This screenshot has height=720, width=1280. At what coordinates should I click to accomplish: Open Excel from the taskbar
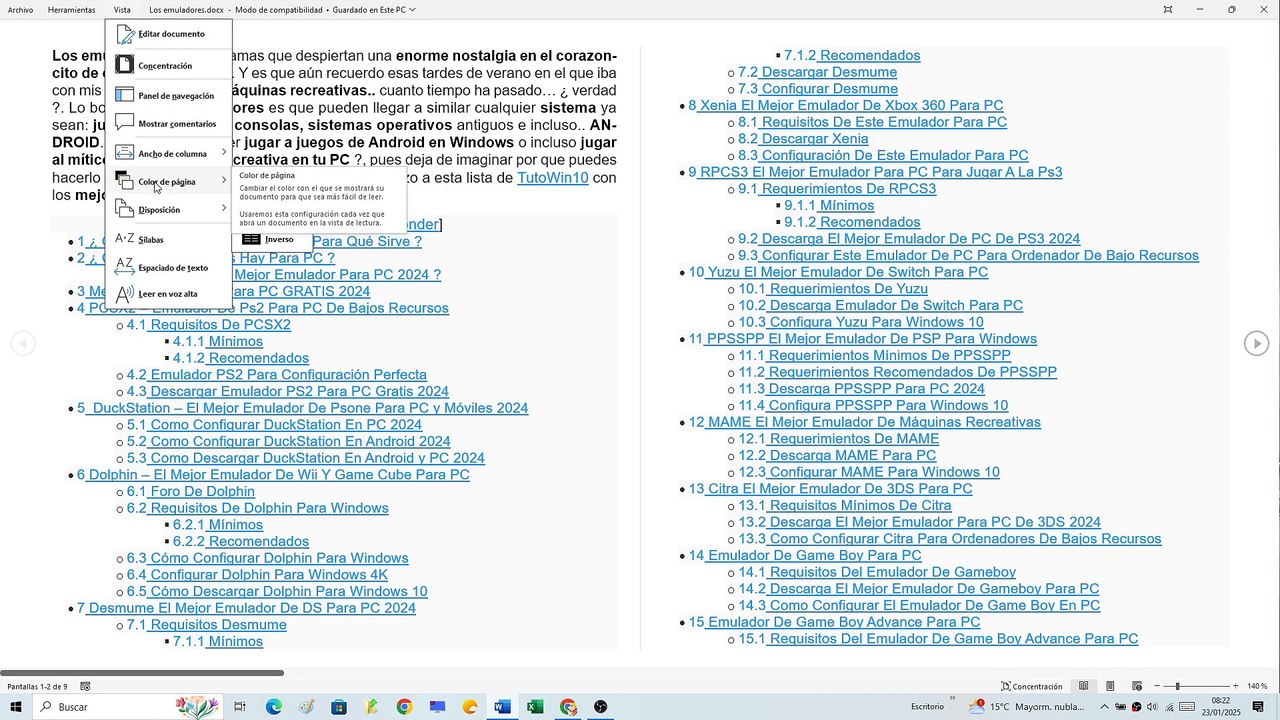point(535,707)
